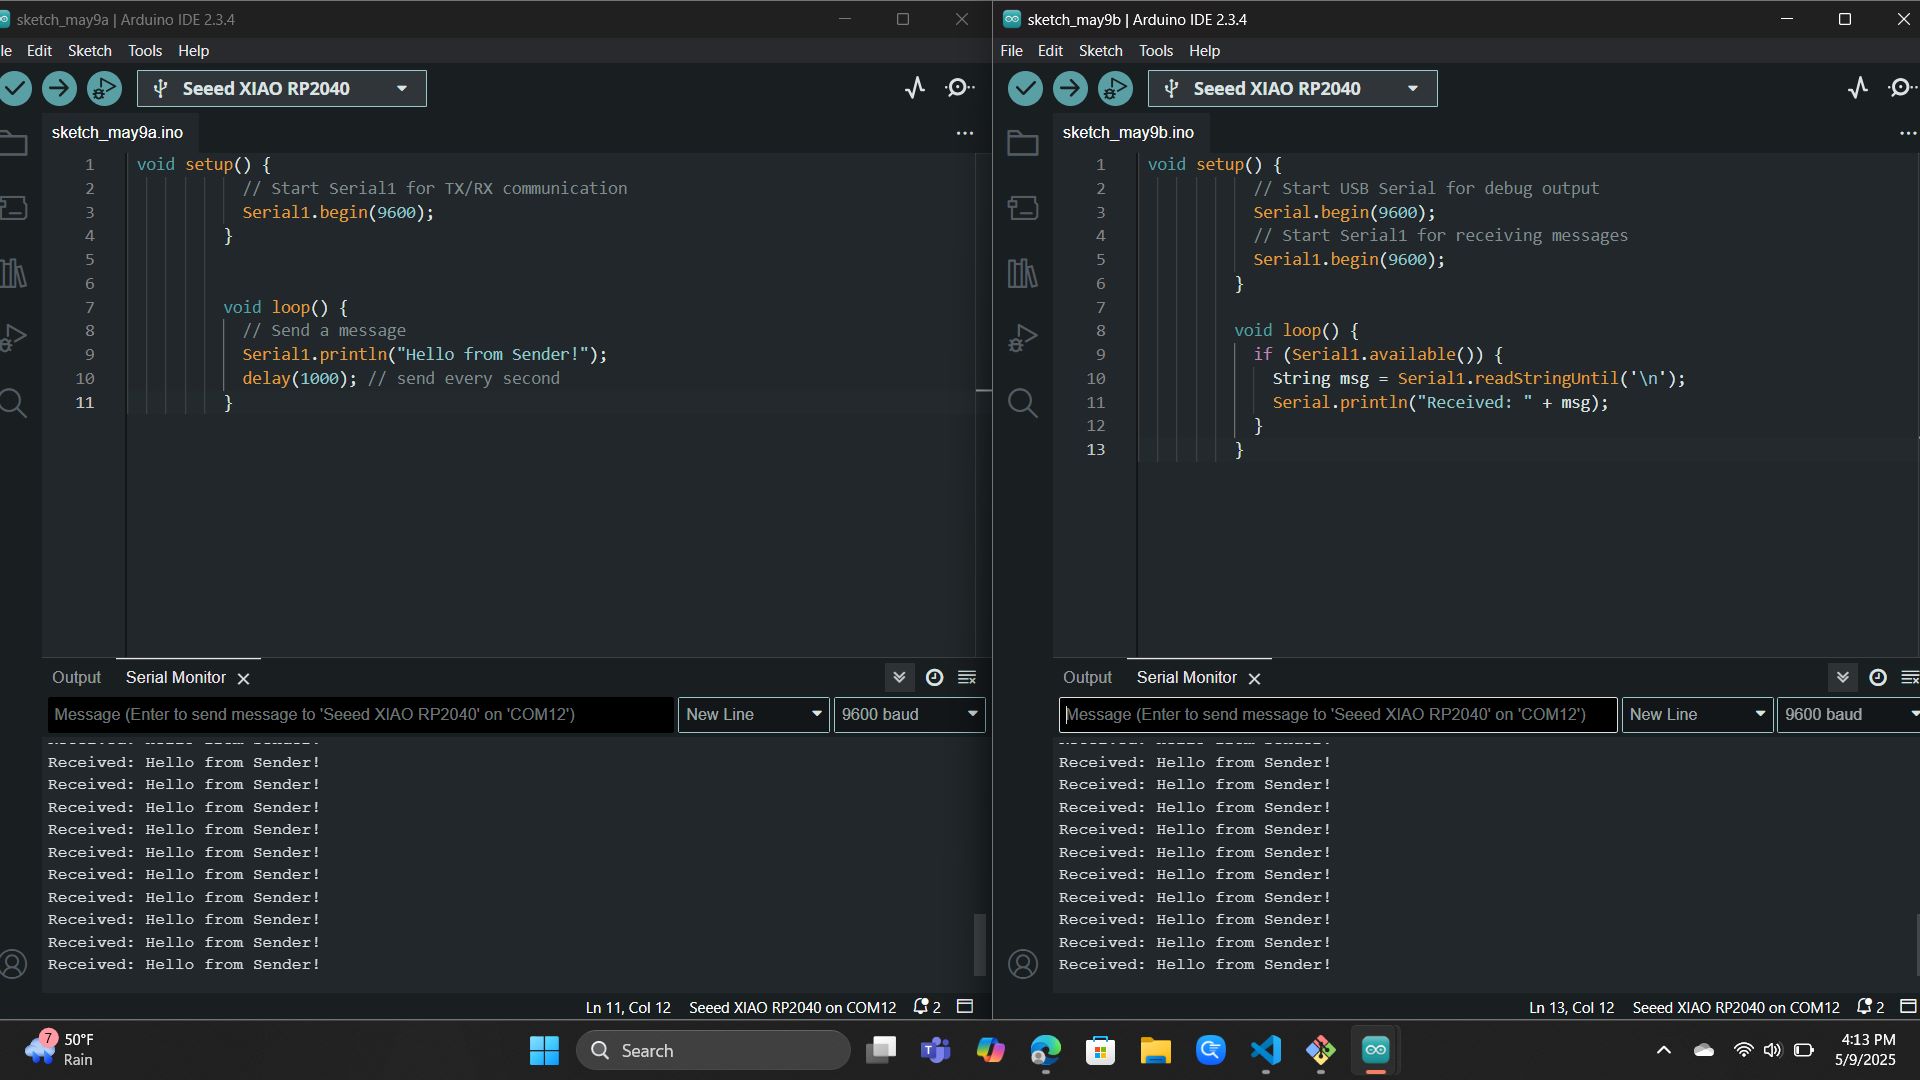The height and width of the screenshot is (1080, 1920).
Task: Open notifications bell in sketch_may9b status bar
Action: (x=1870, y=1007)
